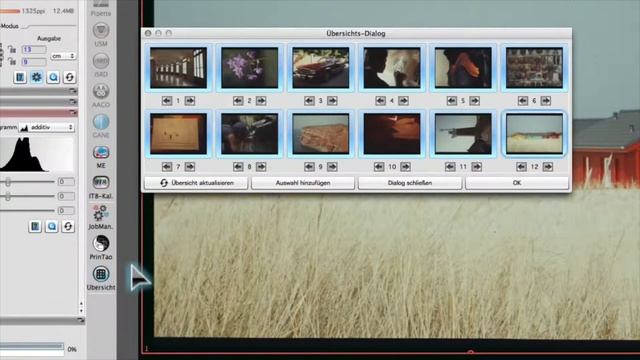Expand the second gray collapsed panel bar
640x360 pixels.
pyautogui.click(x=39, y=101)
